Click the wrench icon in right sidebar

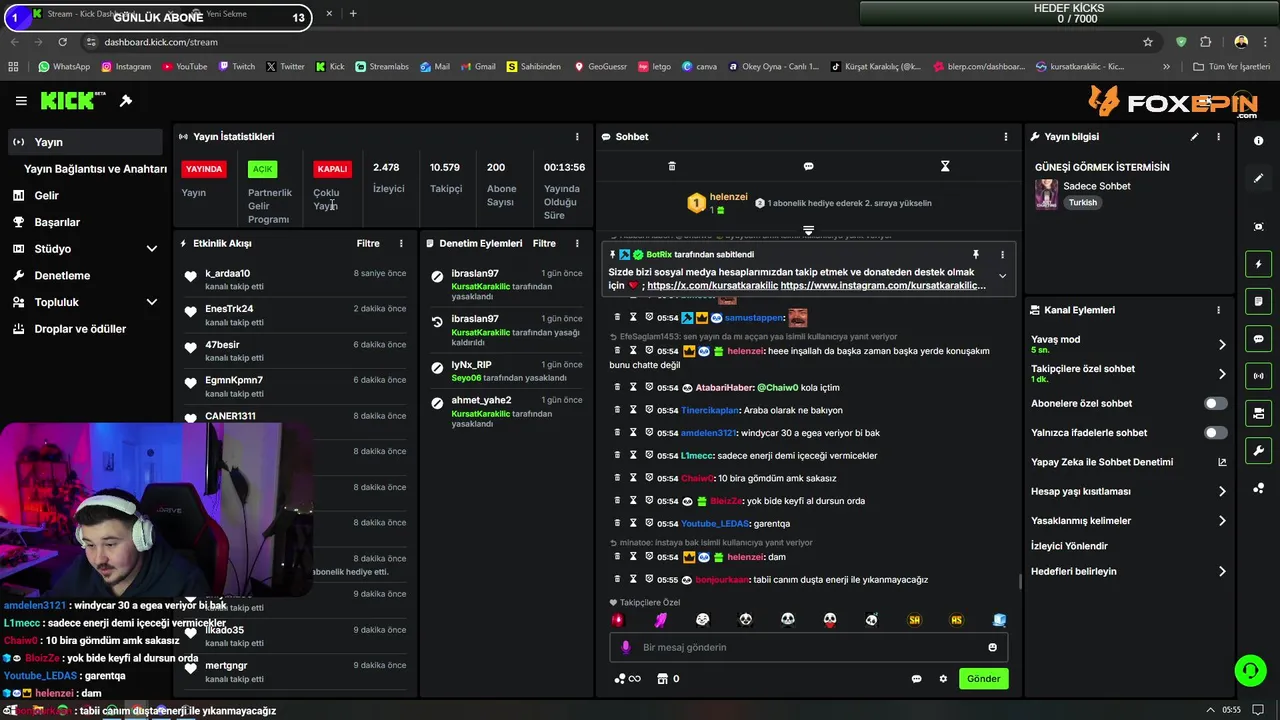point(1259,451)
